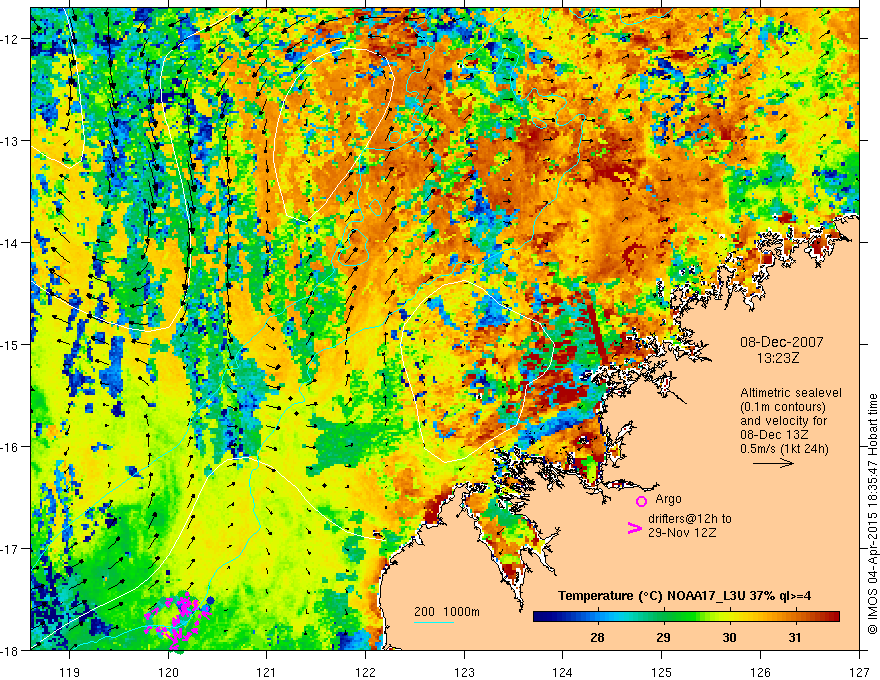
Task: Click the latitude axis label -12
Action: click(x=11, y=39)
